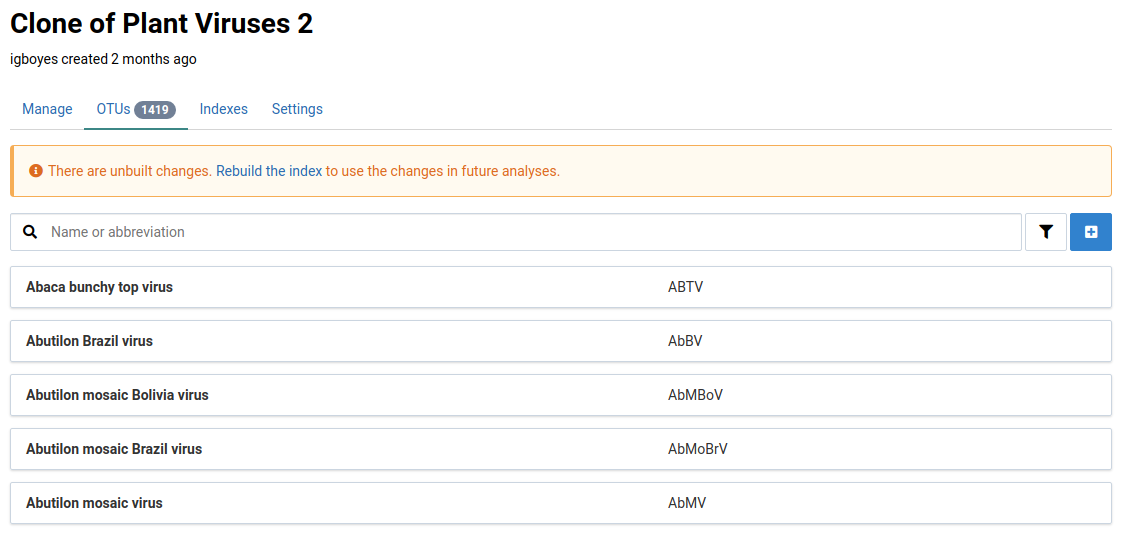Click the orange warning info icon
Image resolution: width=1121 pixels, height=533 pixels.
point(36,171)
